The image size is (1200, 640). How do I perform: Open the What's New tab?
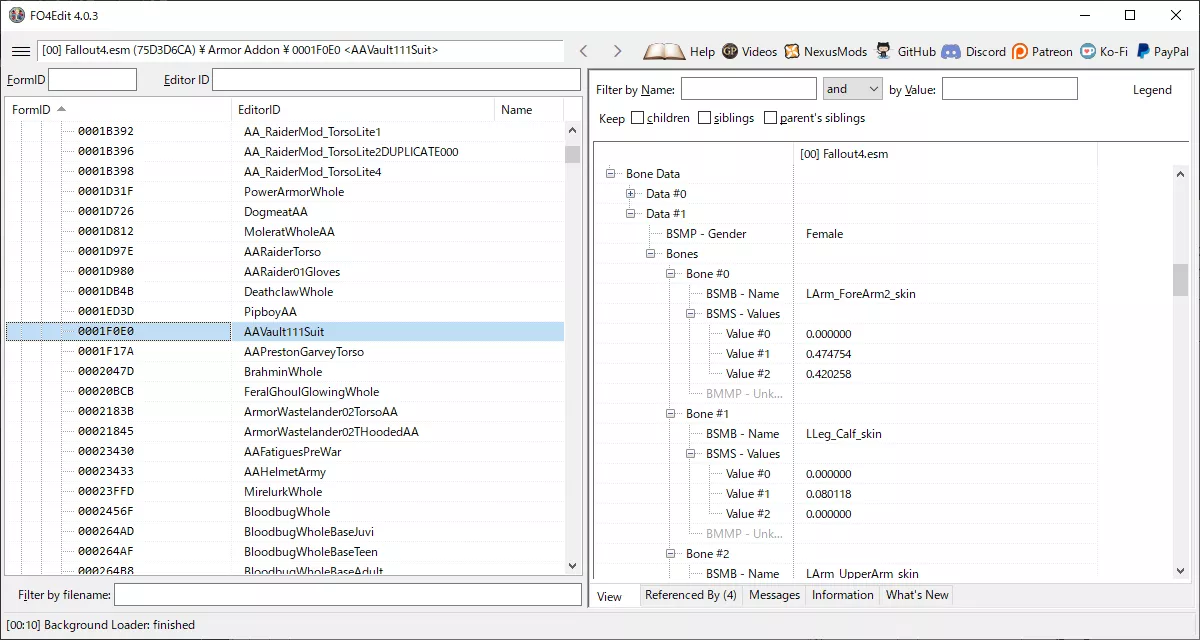917,595
